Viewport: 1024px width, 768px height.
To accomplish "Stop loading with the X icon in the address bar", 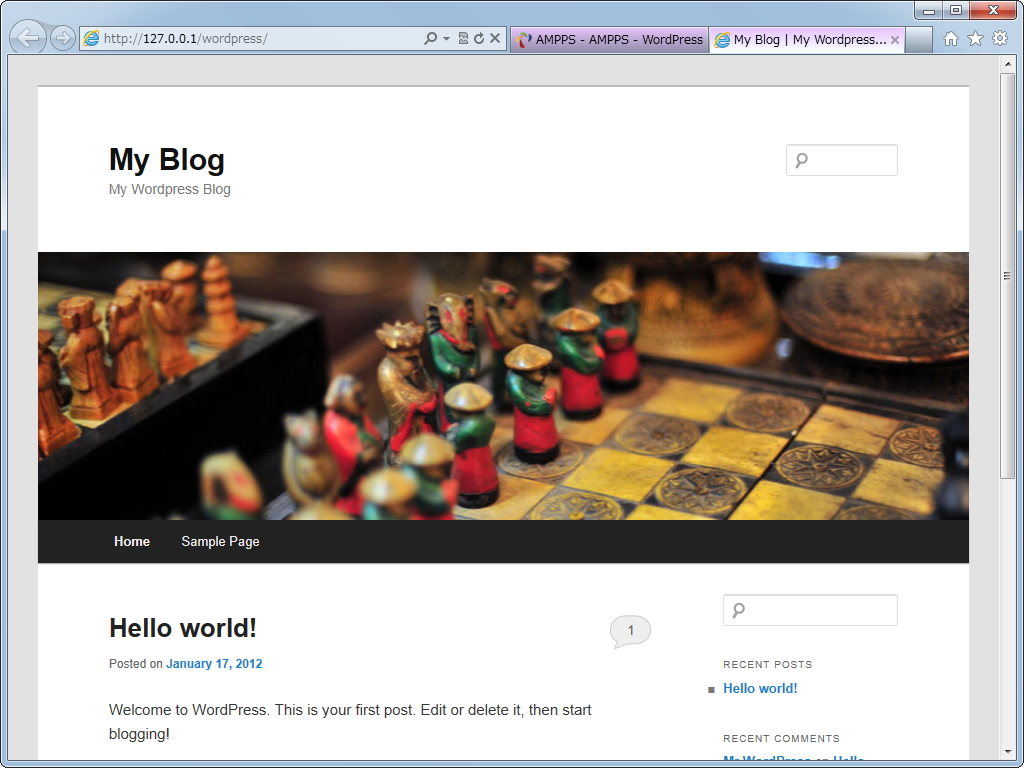I will [495, 39].
